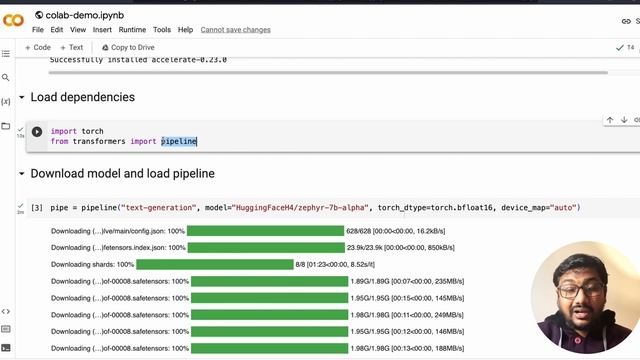Click the Downloading shards progress bar
This screenshot has width=640, height=360.
coord(215,264)
